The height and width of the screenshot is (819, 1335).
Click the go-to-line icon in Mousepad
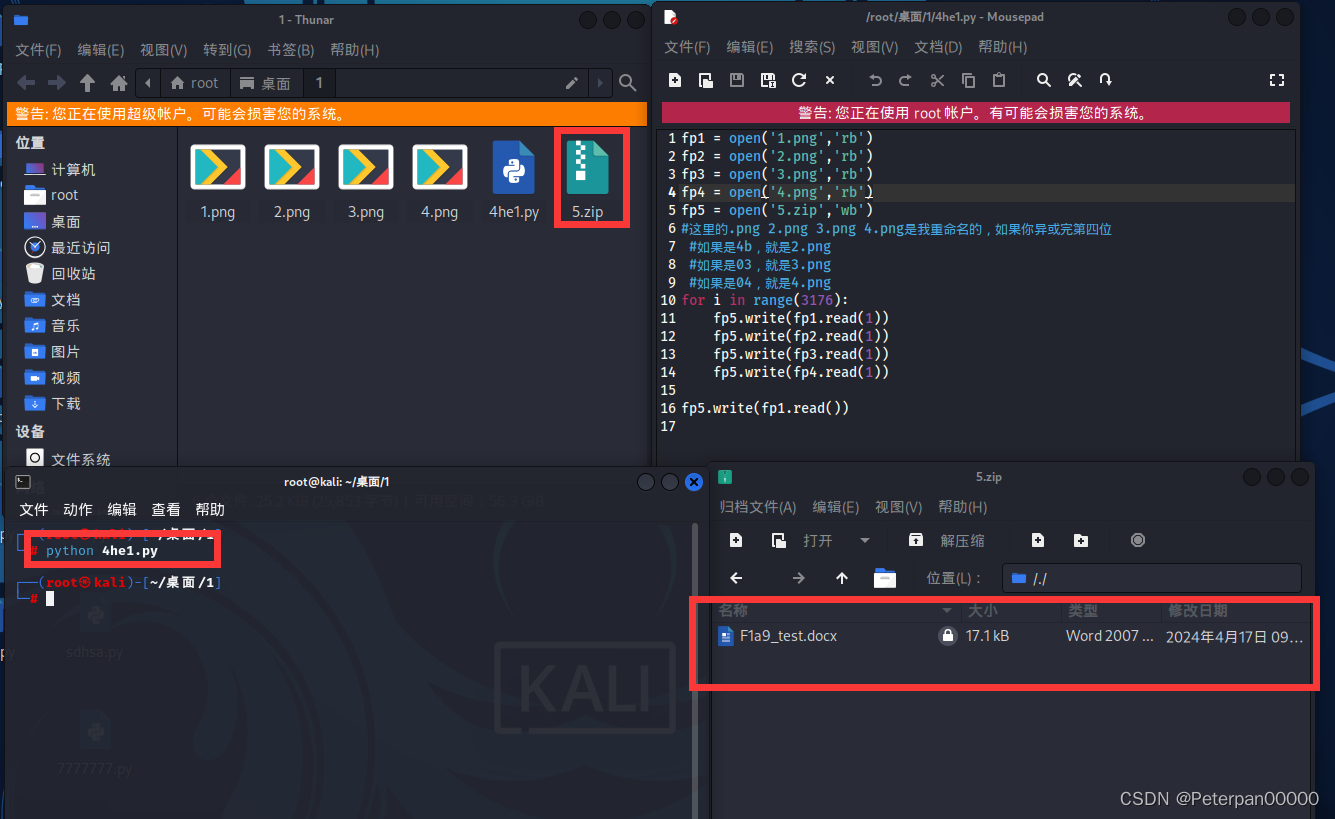coord(1106,80)
